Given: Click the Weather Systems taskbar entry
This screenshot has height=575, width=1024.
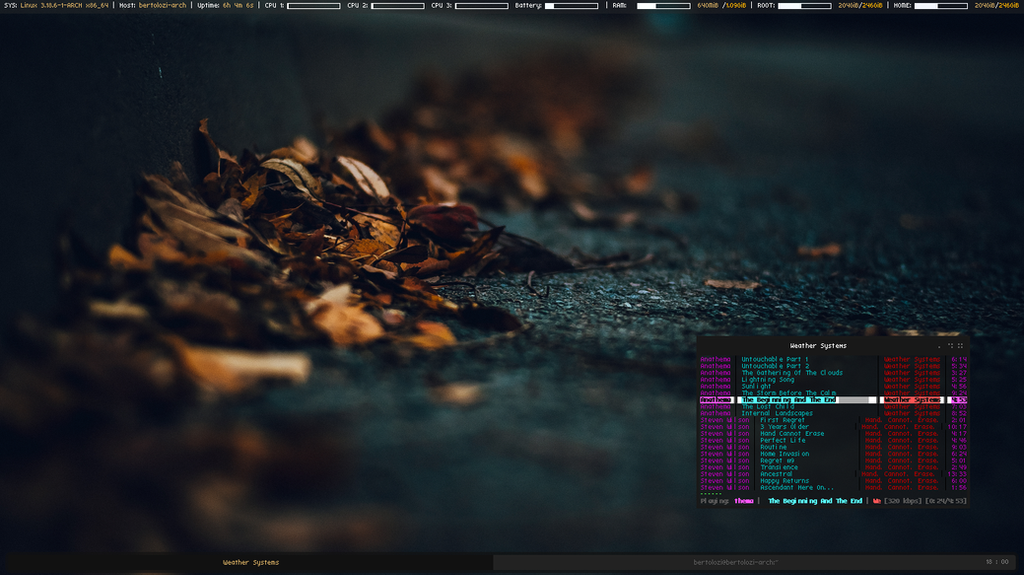Looking at the screenshot, I should (251, 562).
